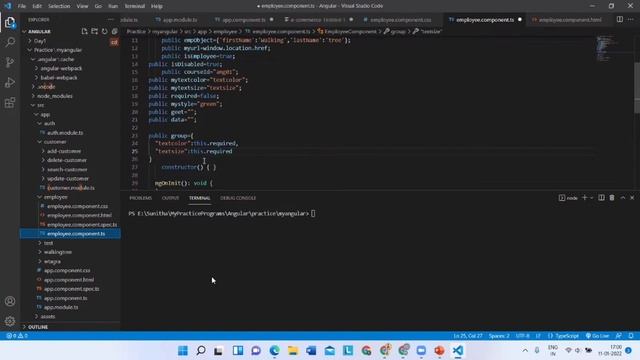Collapse the ANGULAR workspace root
The width and height of the screenshot is (640, 360).
(40, 31)
